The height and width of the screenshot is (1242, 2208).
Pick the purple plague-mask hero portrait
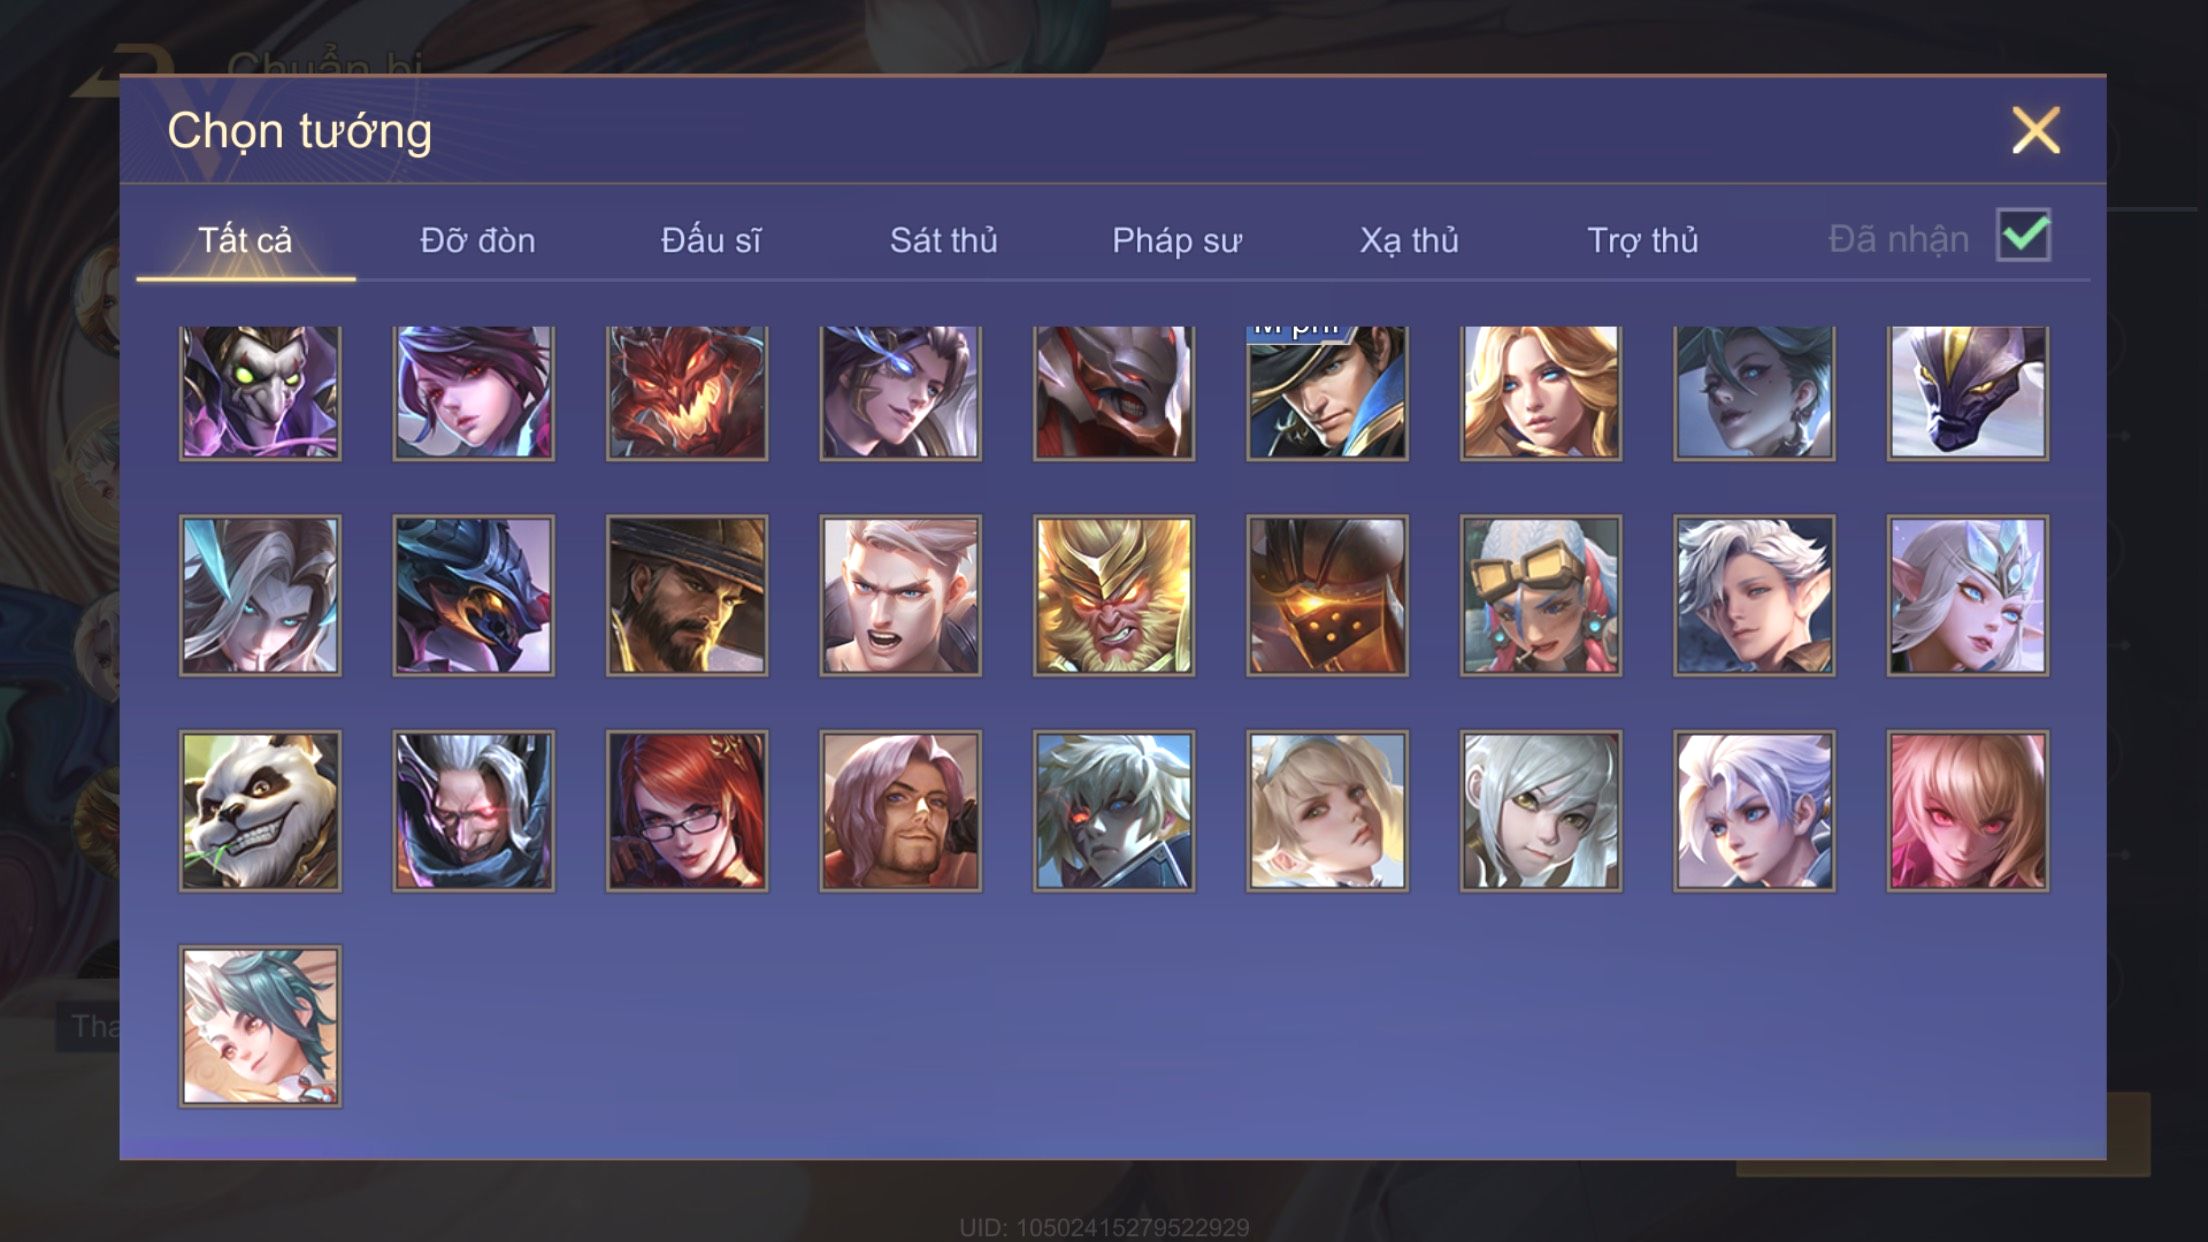point(260,392)
